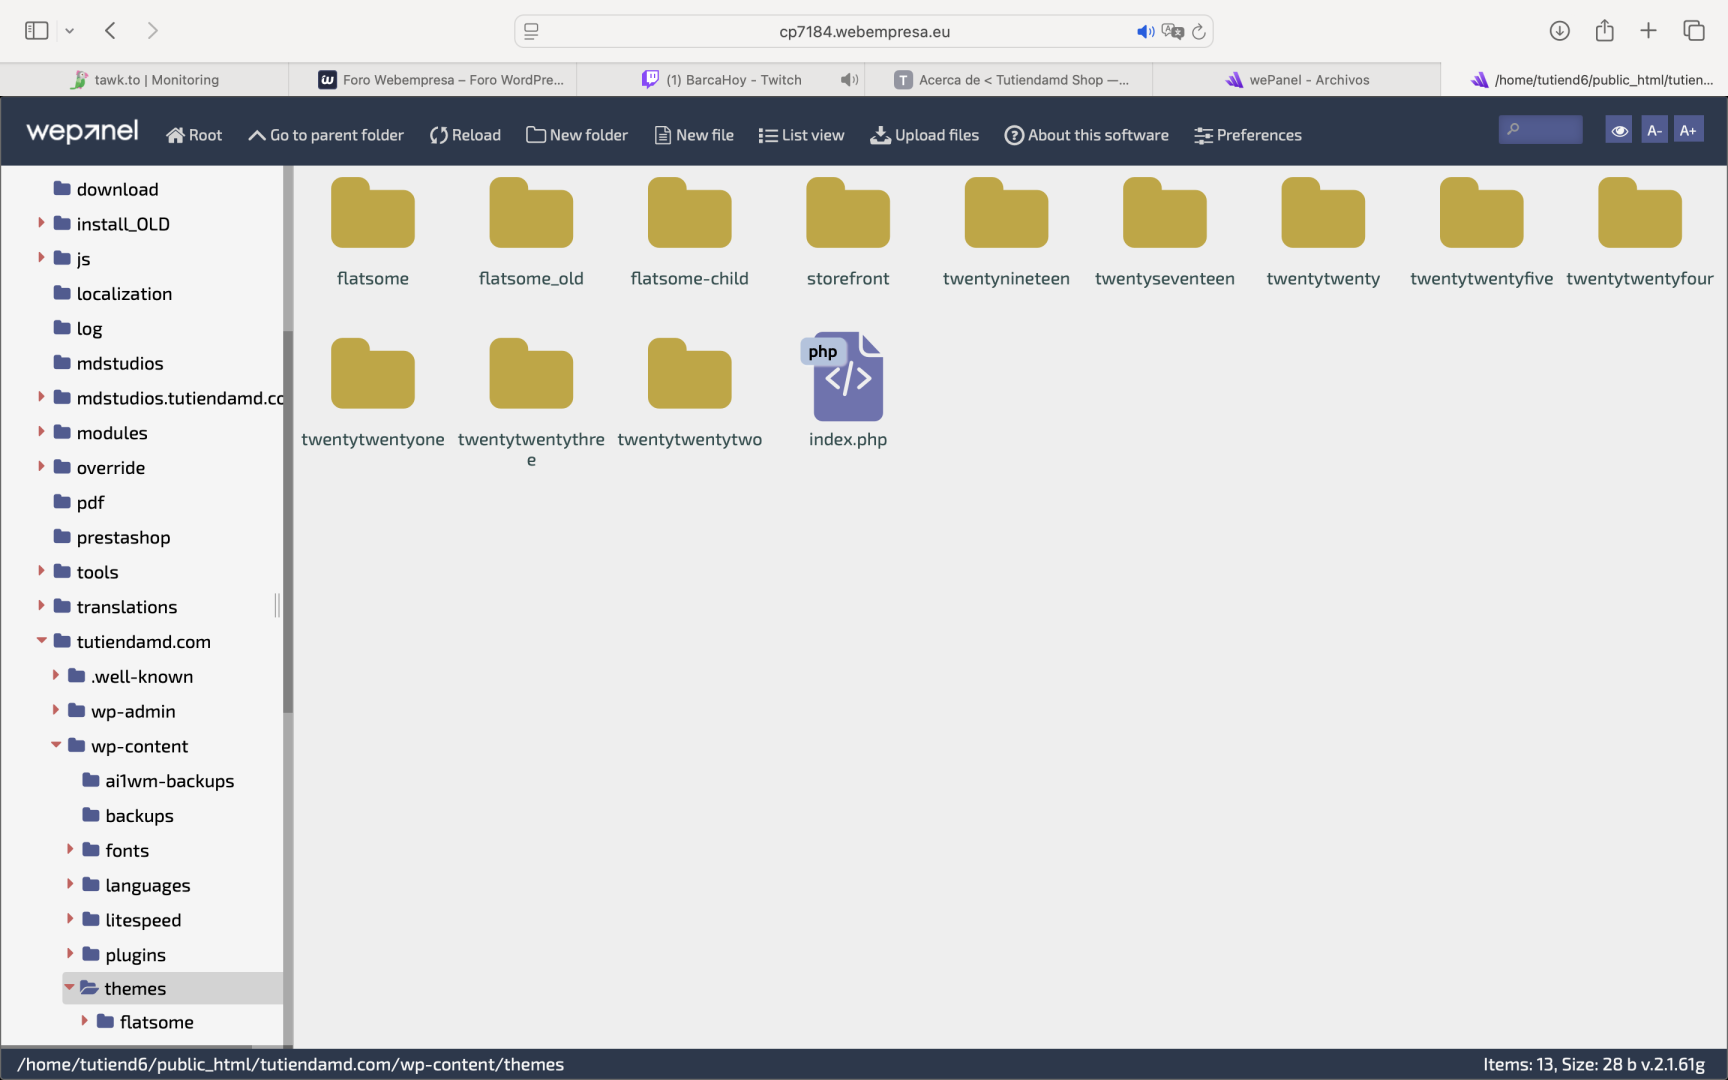Toggle hidden files eye icon
The height and width of the screenshot is (1080, 1728).
click(1619, 130)
